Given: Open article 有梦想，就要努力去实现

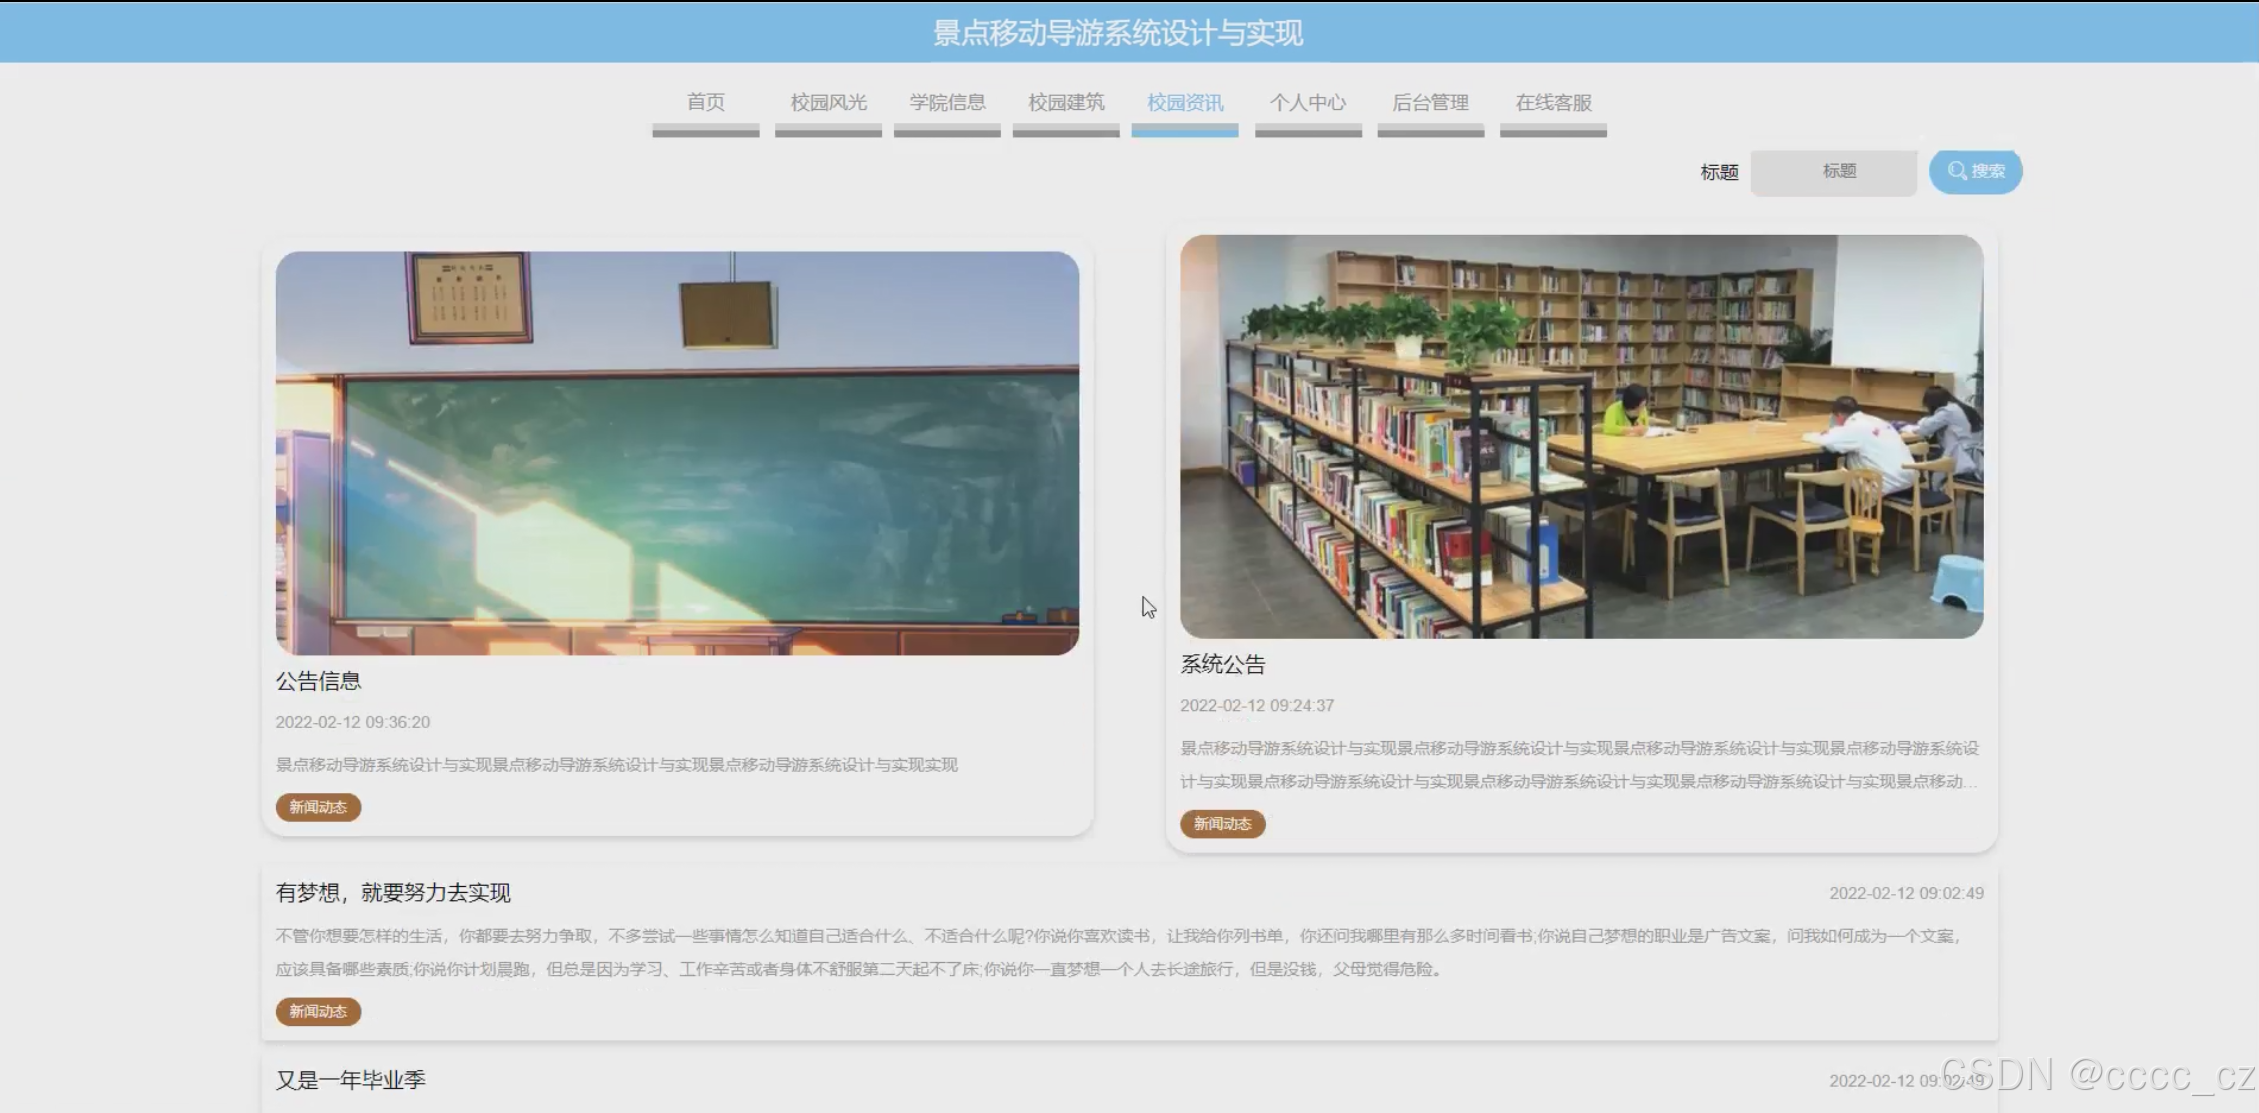Looking at the screenshot, I should 393,892.
